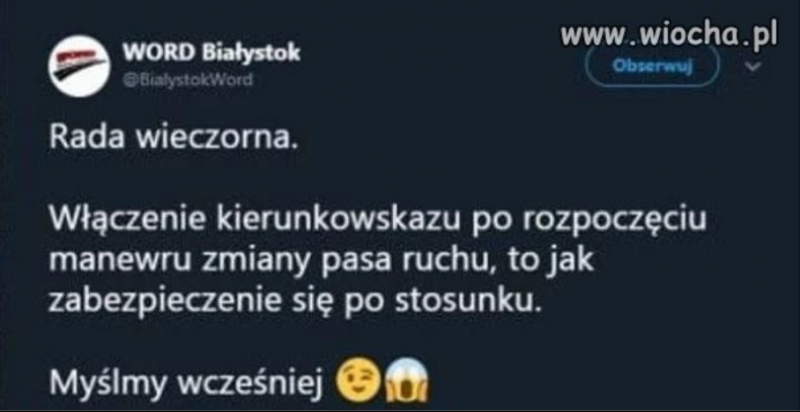The image size is (800, 412).
Task: Click the line 'manewru zmiany pasa ruchu, to jak'
Action: [321, 262]
